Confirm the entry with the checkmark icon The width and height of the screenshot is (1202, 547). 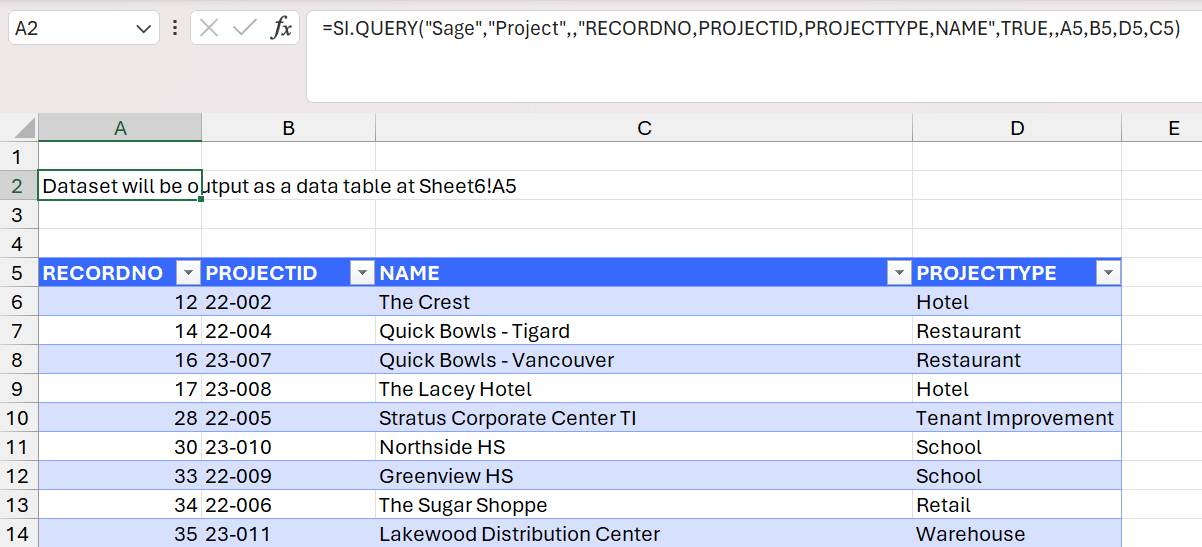click(245, 28)
